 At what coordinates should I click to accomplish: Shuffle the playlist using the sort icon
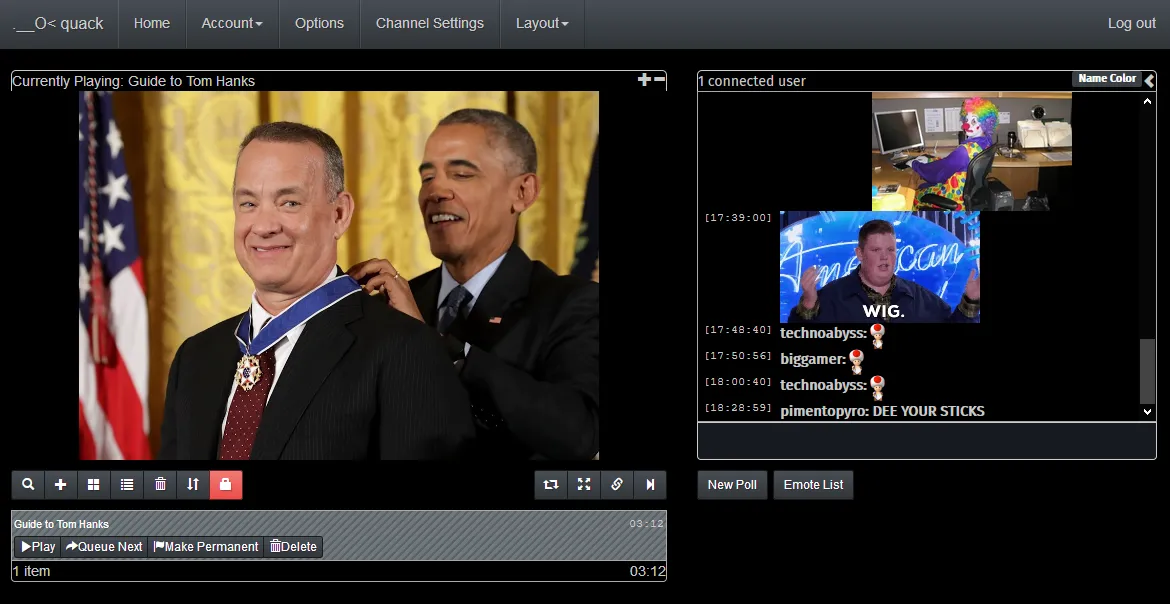193,484
